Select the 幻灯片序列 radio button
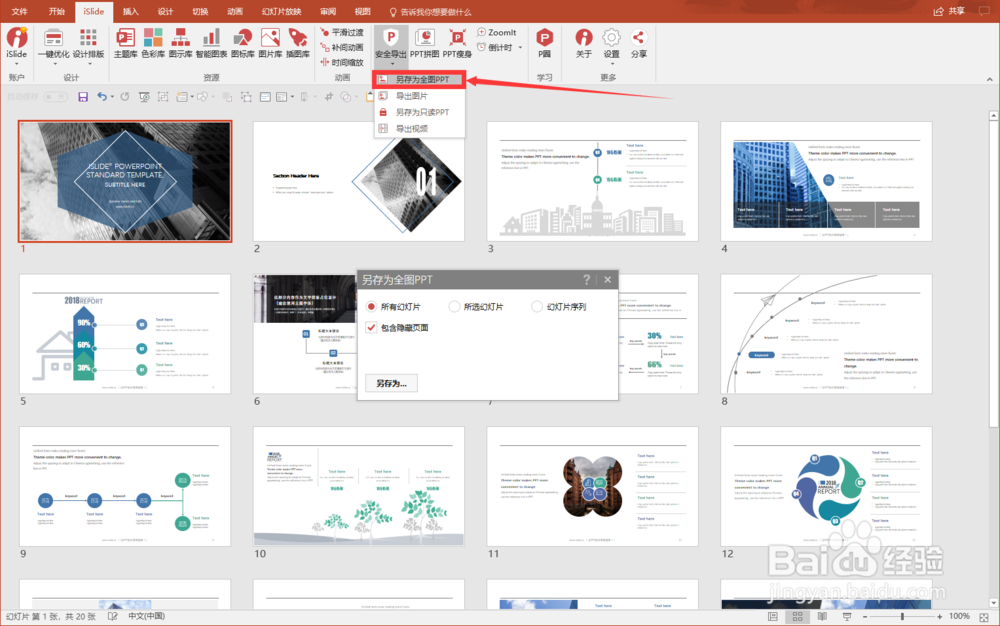This screenshot has height=626, width=1000. click(x=537, y=307)
